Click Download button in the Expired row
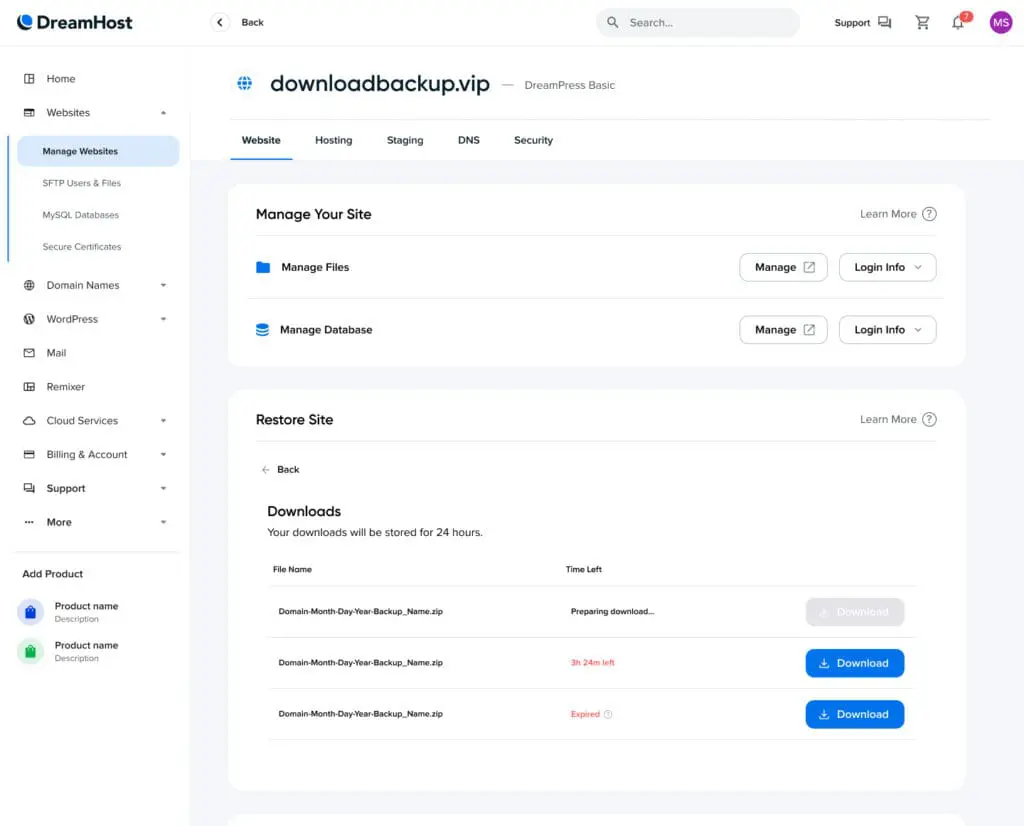1024x826 pixels. (855, 714)
